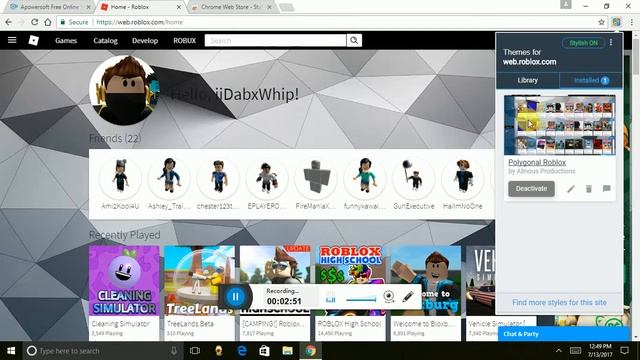
Task: Open the Catalog menu item
Action: (x=105, y=40)
